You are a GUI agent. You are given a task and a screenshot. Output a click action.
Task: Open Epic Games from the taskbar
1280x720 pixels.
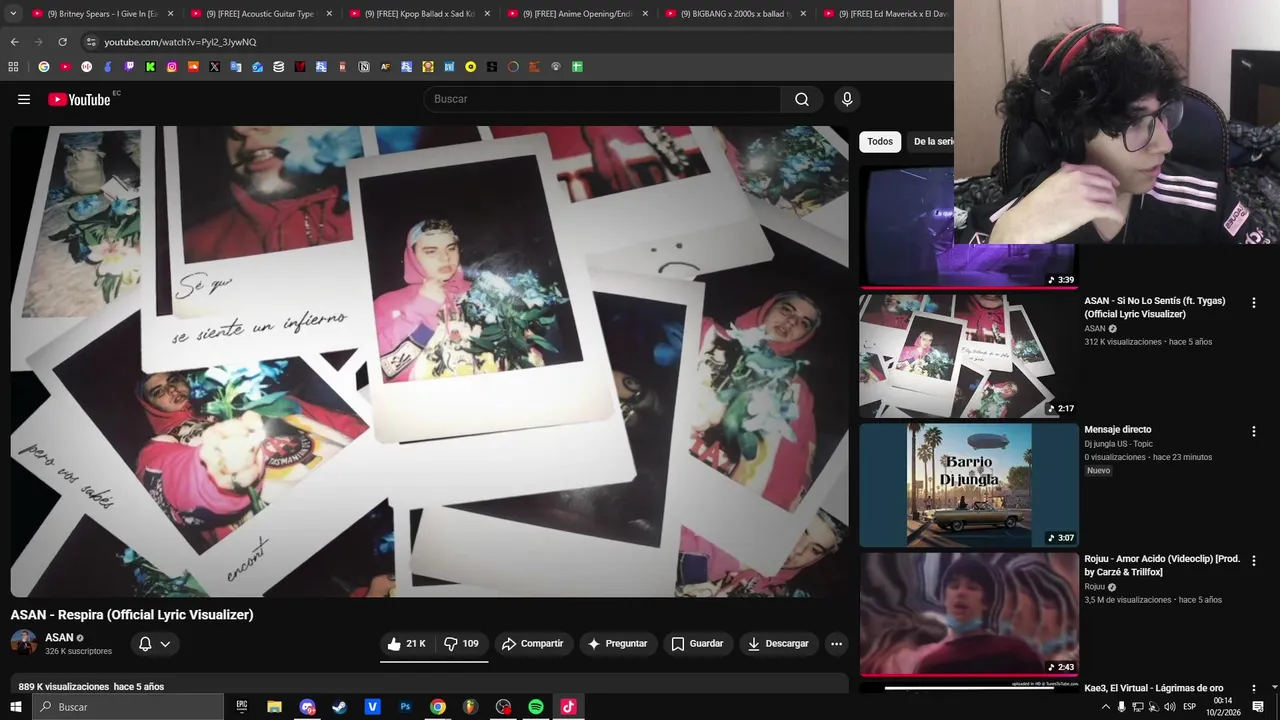click(x=242, y=707)
